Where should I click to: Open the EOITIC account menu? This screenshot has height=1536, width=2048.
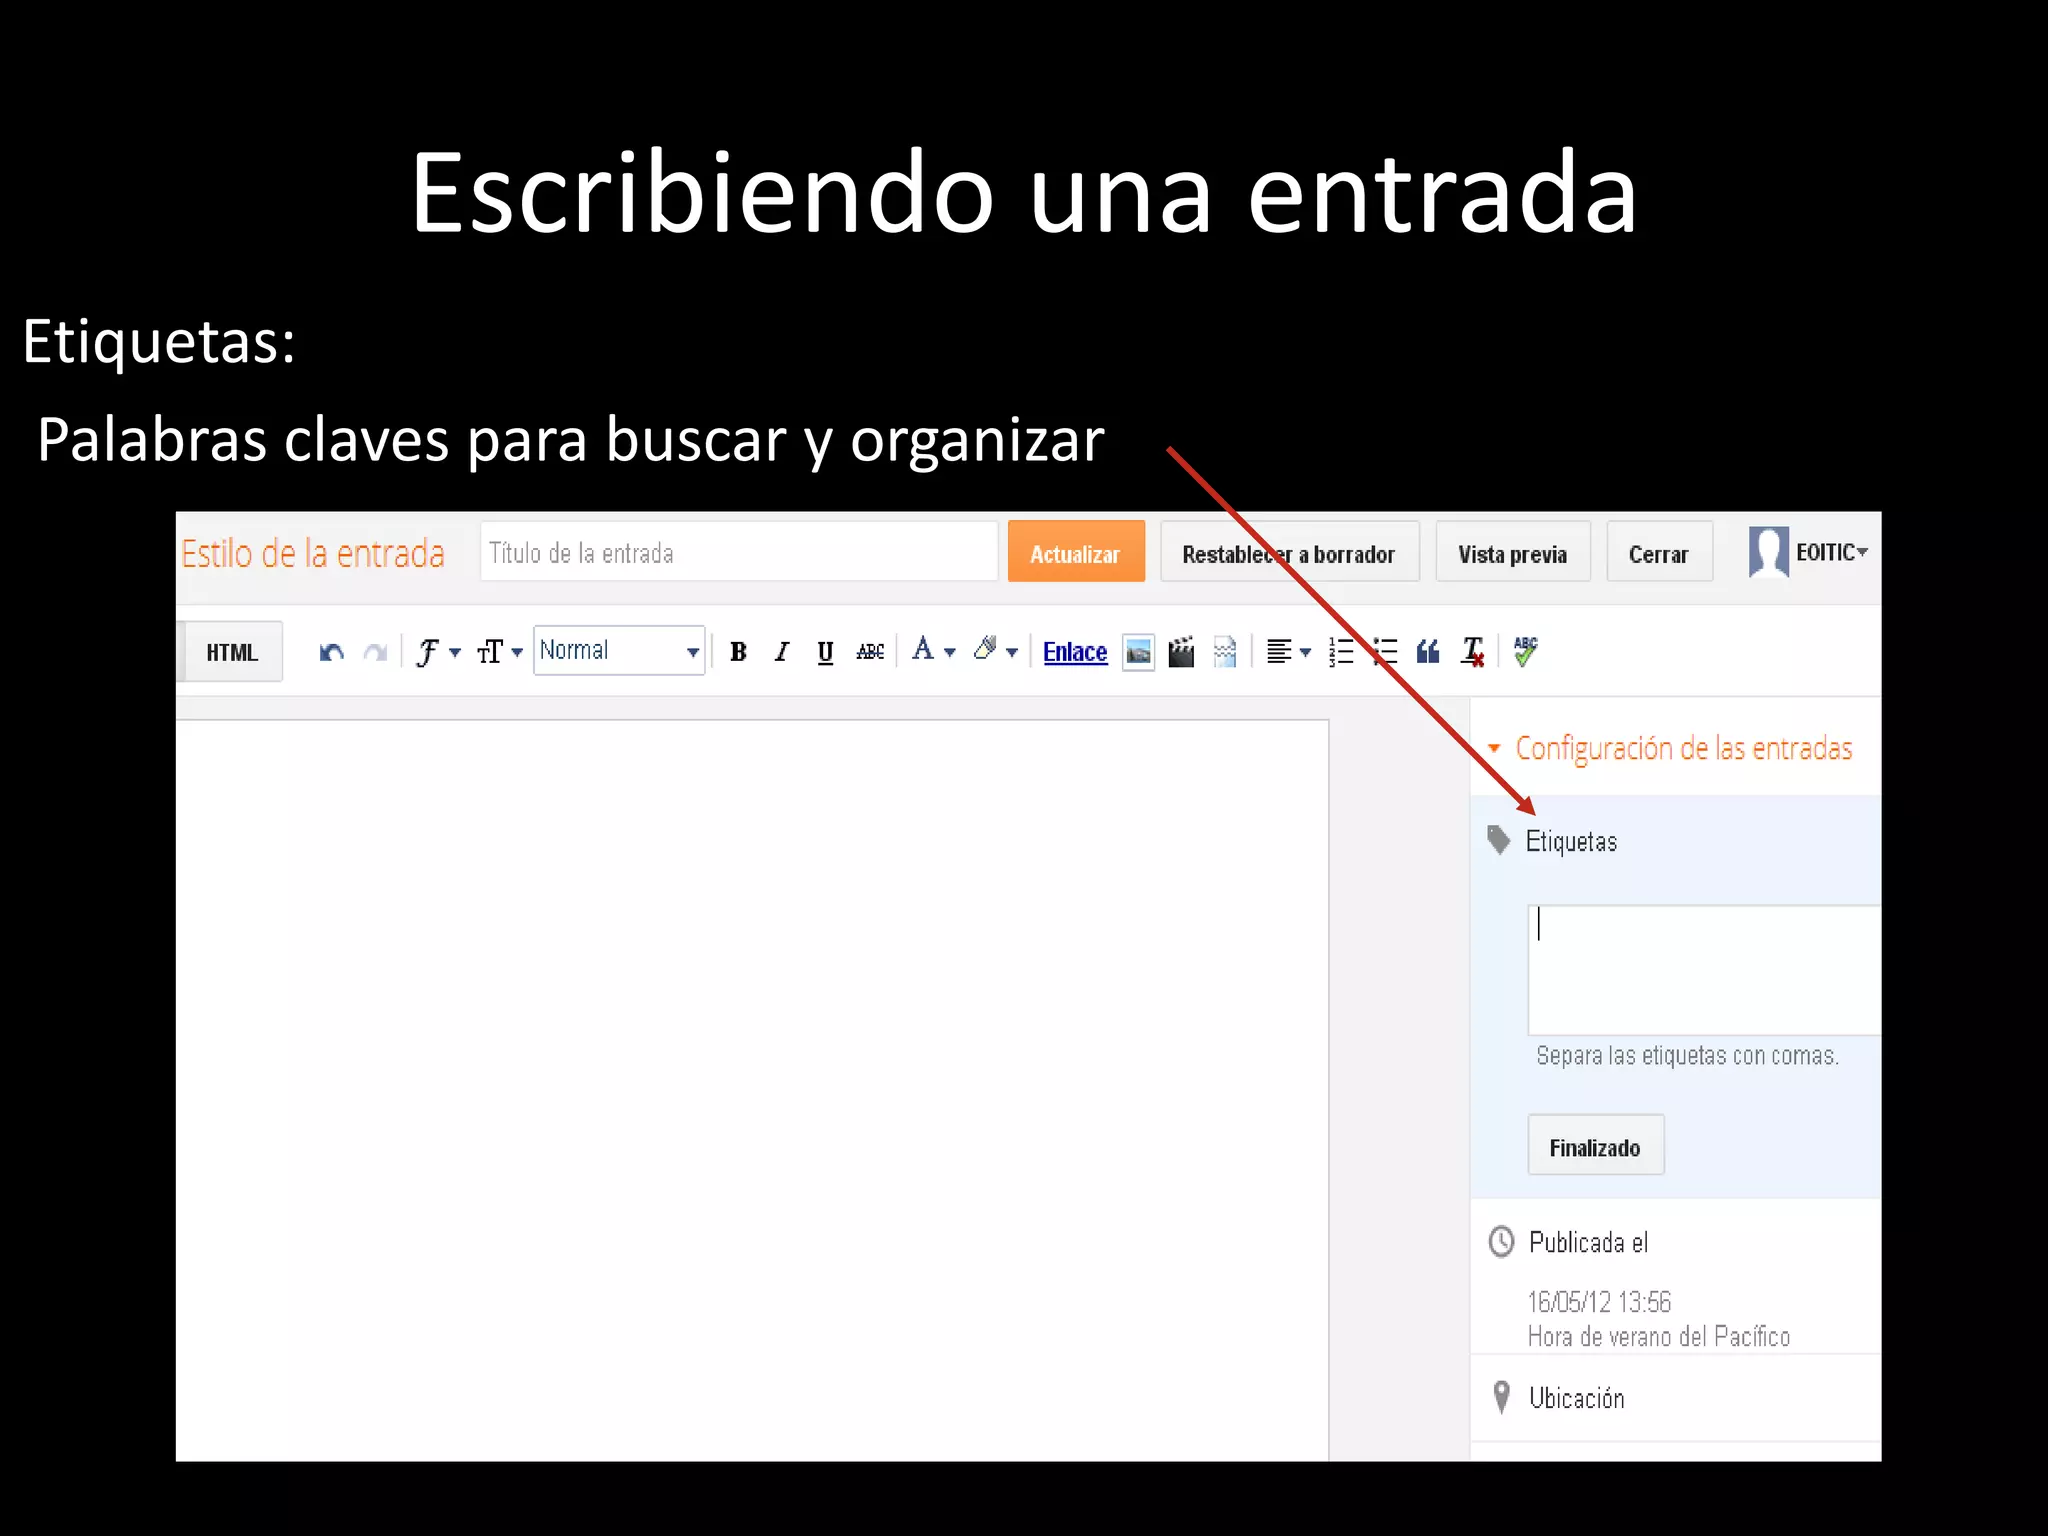click(1832, 552)
